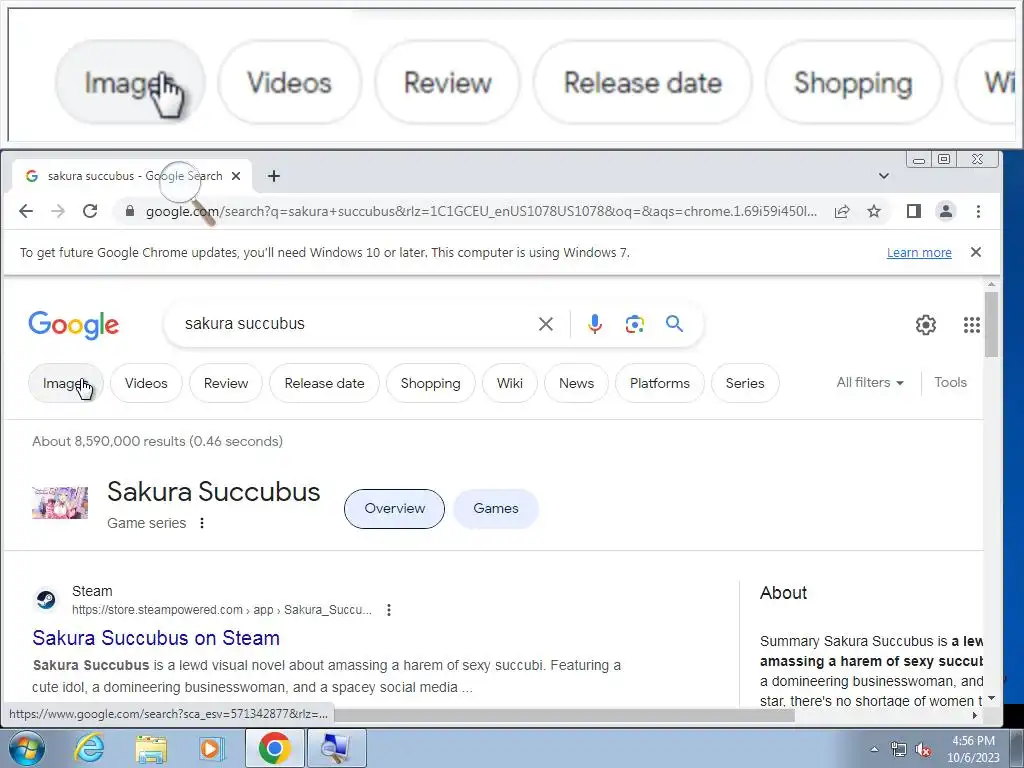1024x768 pixels.
Task: Open the Chrome profile avatar icon
Action: tap(946, 211)
